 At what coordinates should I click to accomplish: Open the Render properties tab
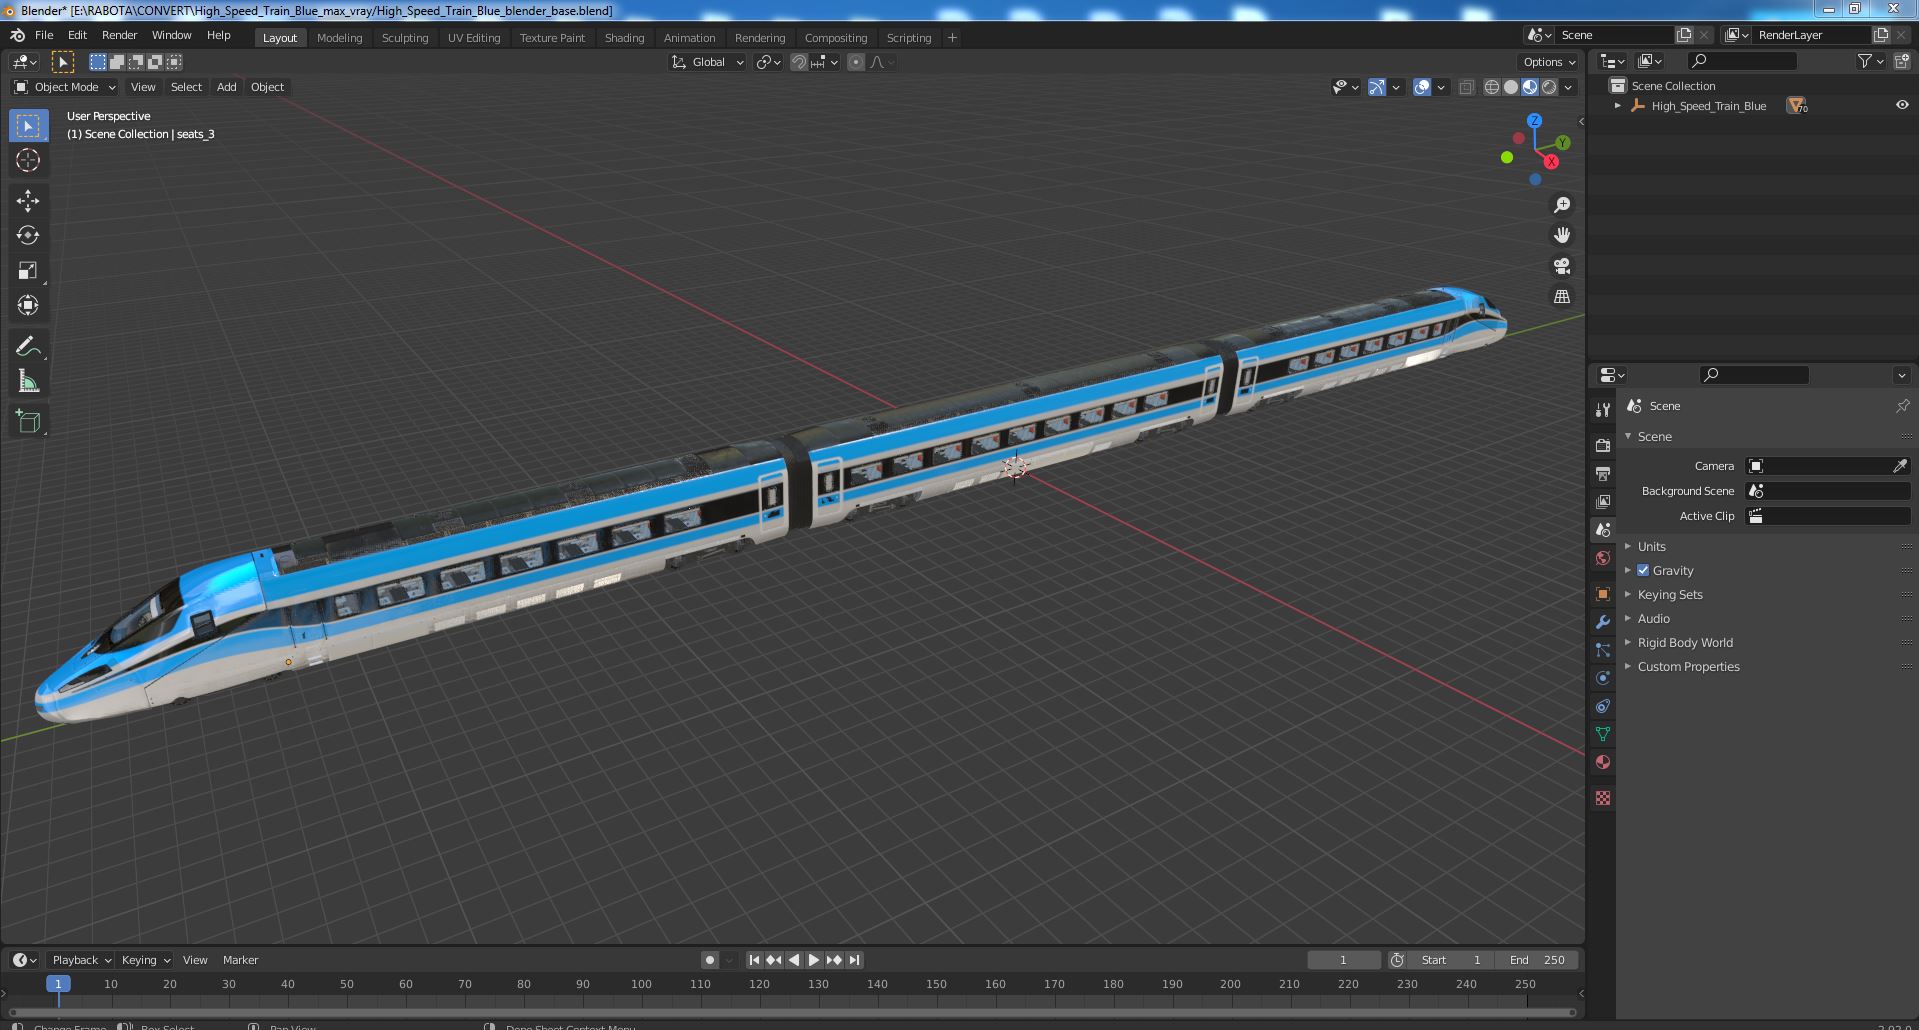pos(1603,445)
